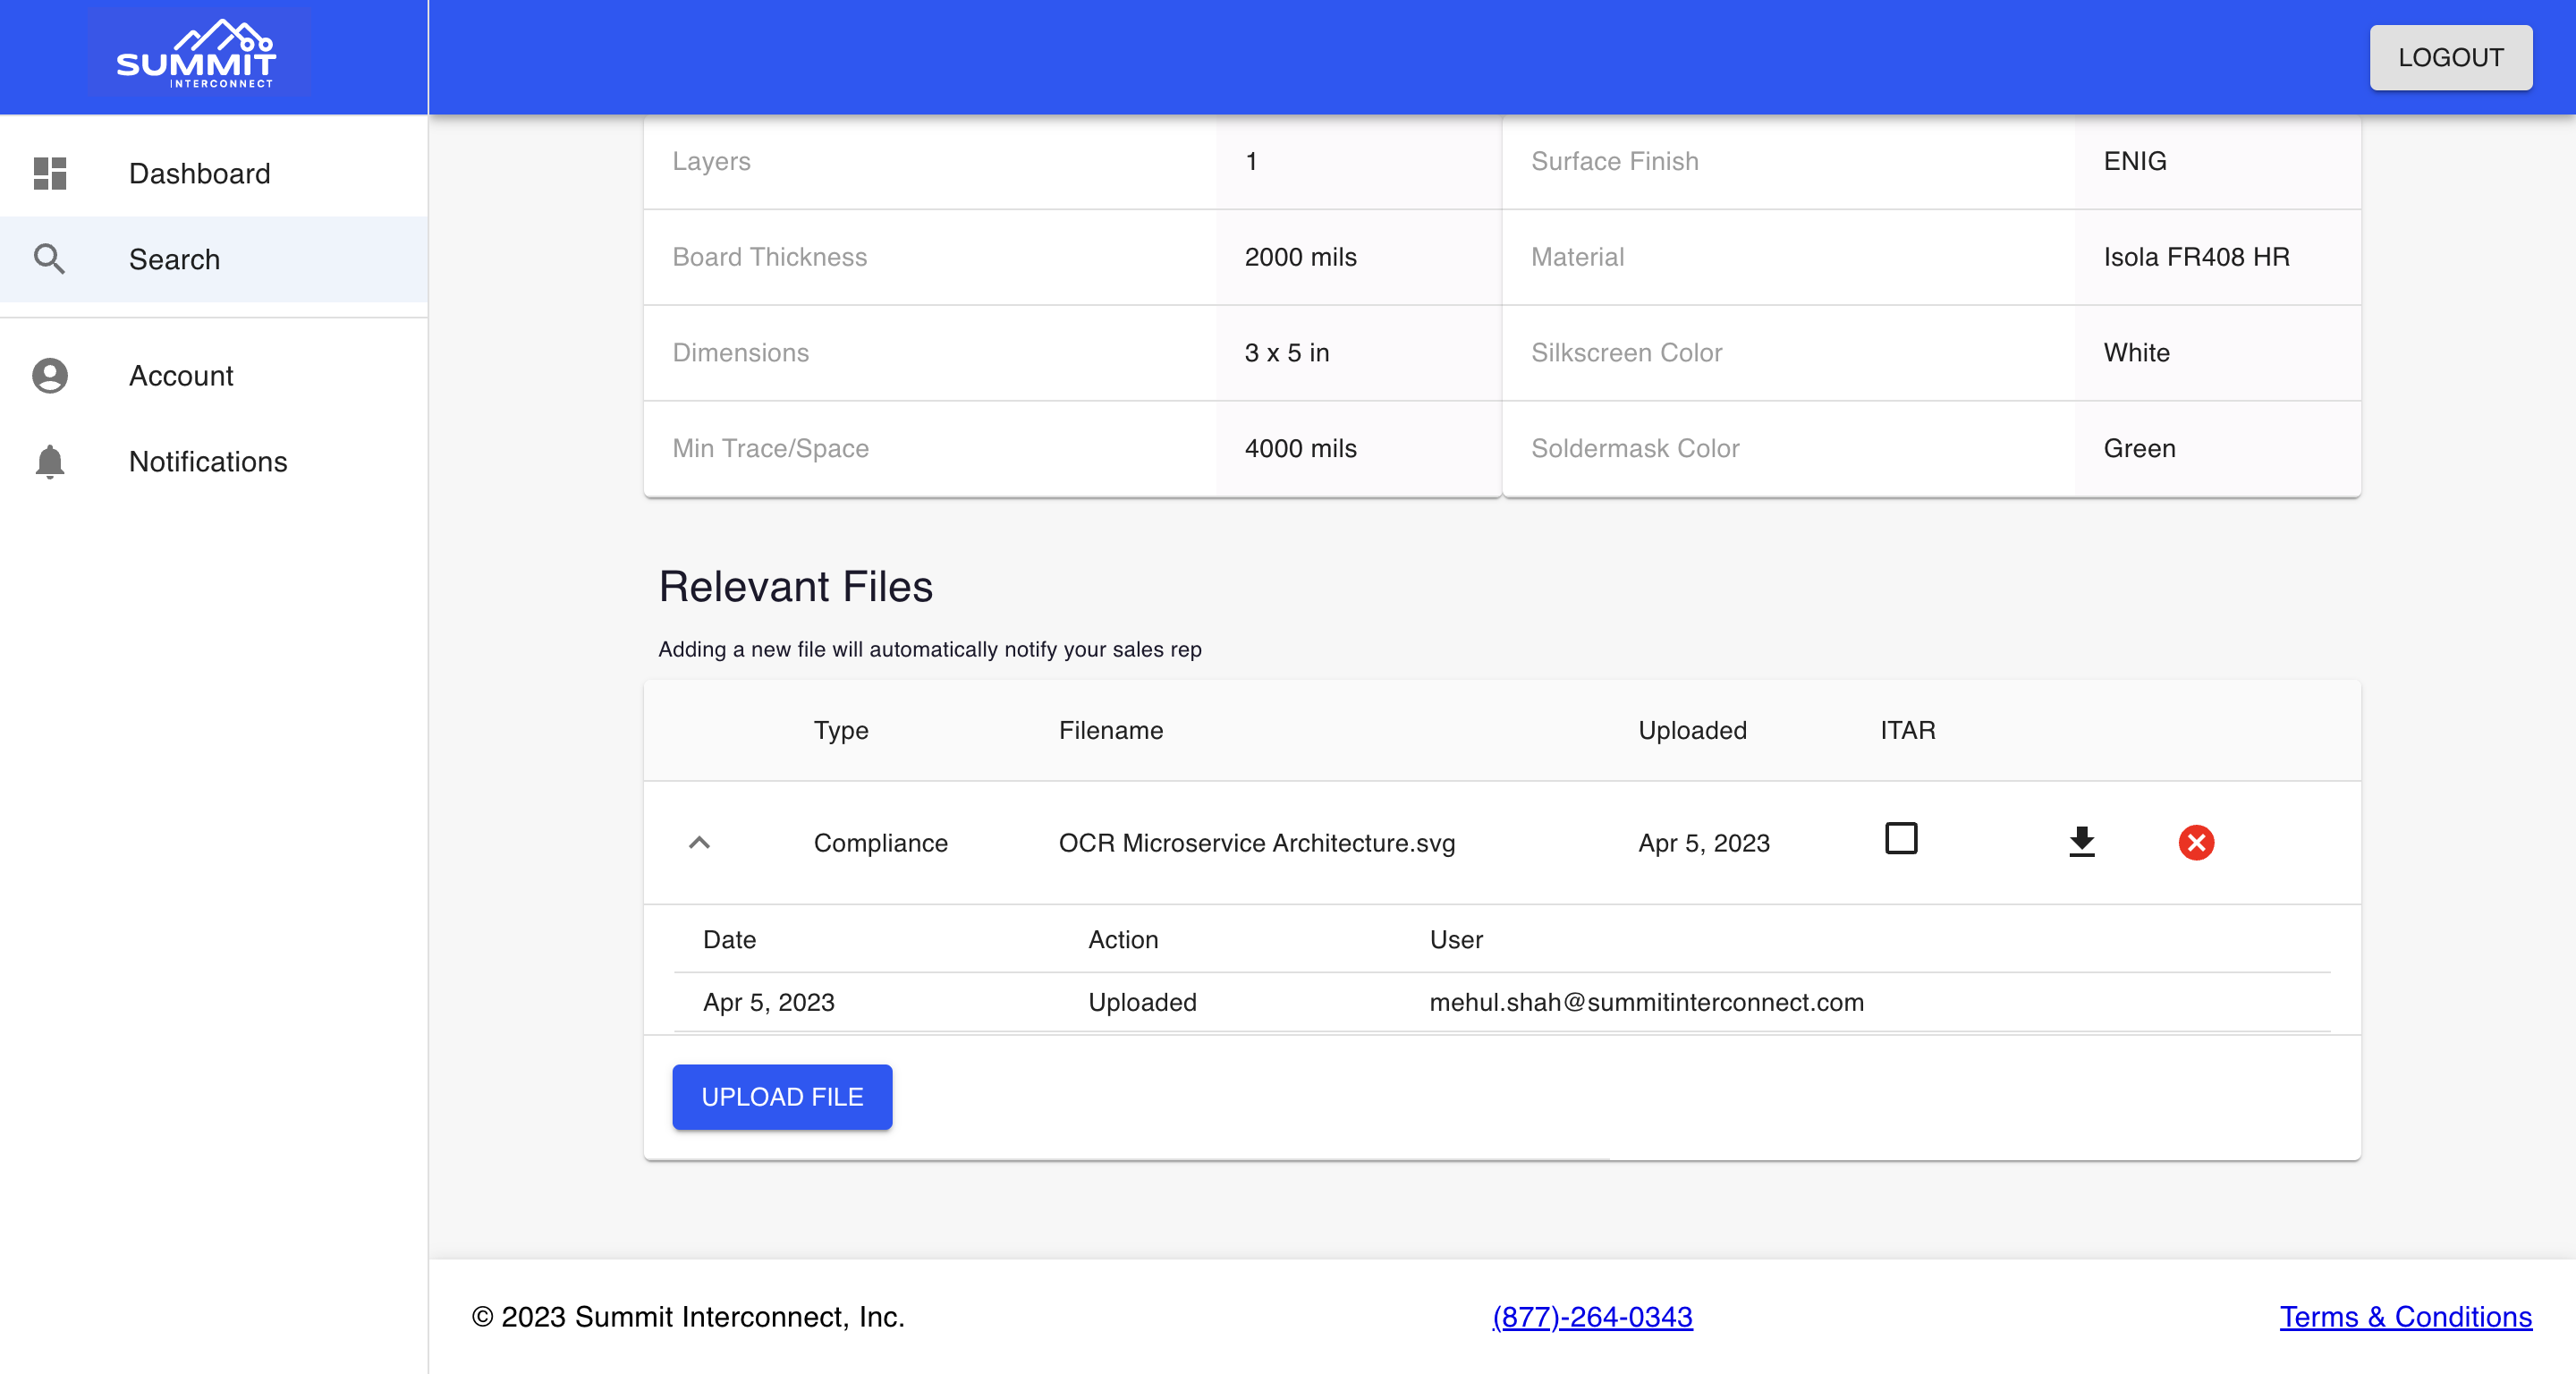The height and width of the screenshot is (1374, 2576).
Task: Click the Uploaded column header
Action: point(1693,731)
